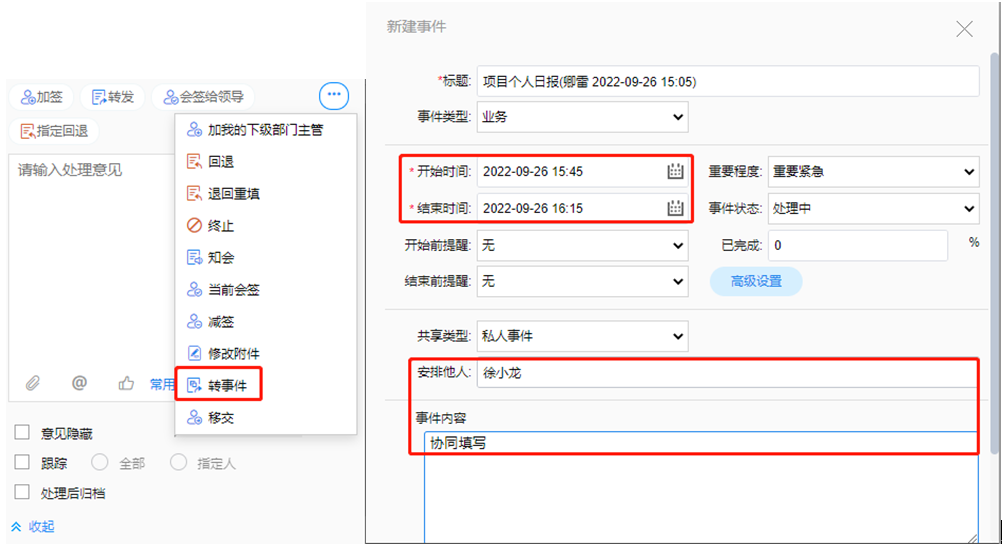This screenshot has width=1002, height=545.
Task: Click the attachment paperclip icon
Action: (32, 382)
